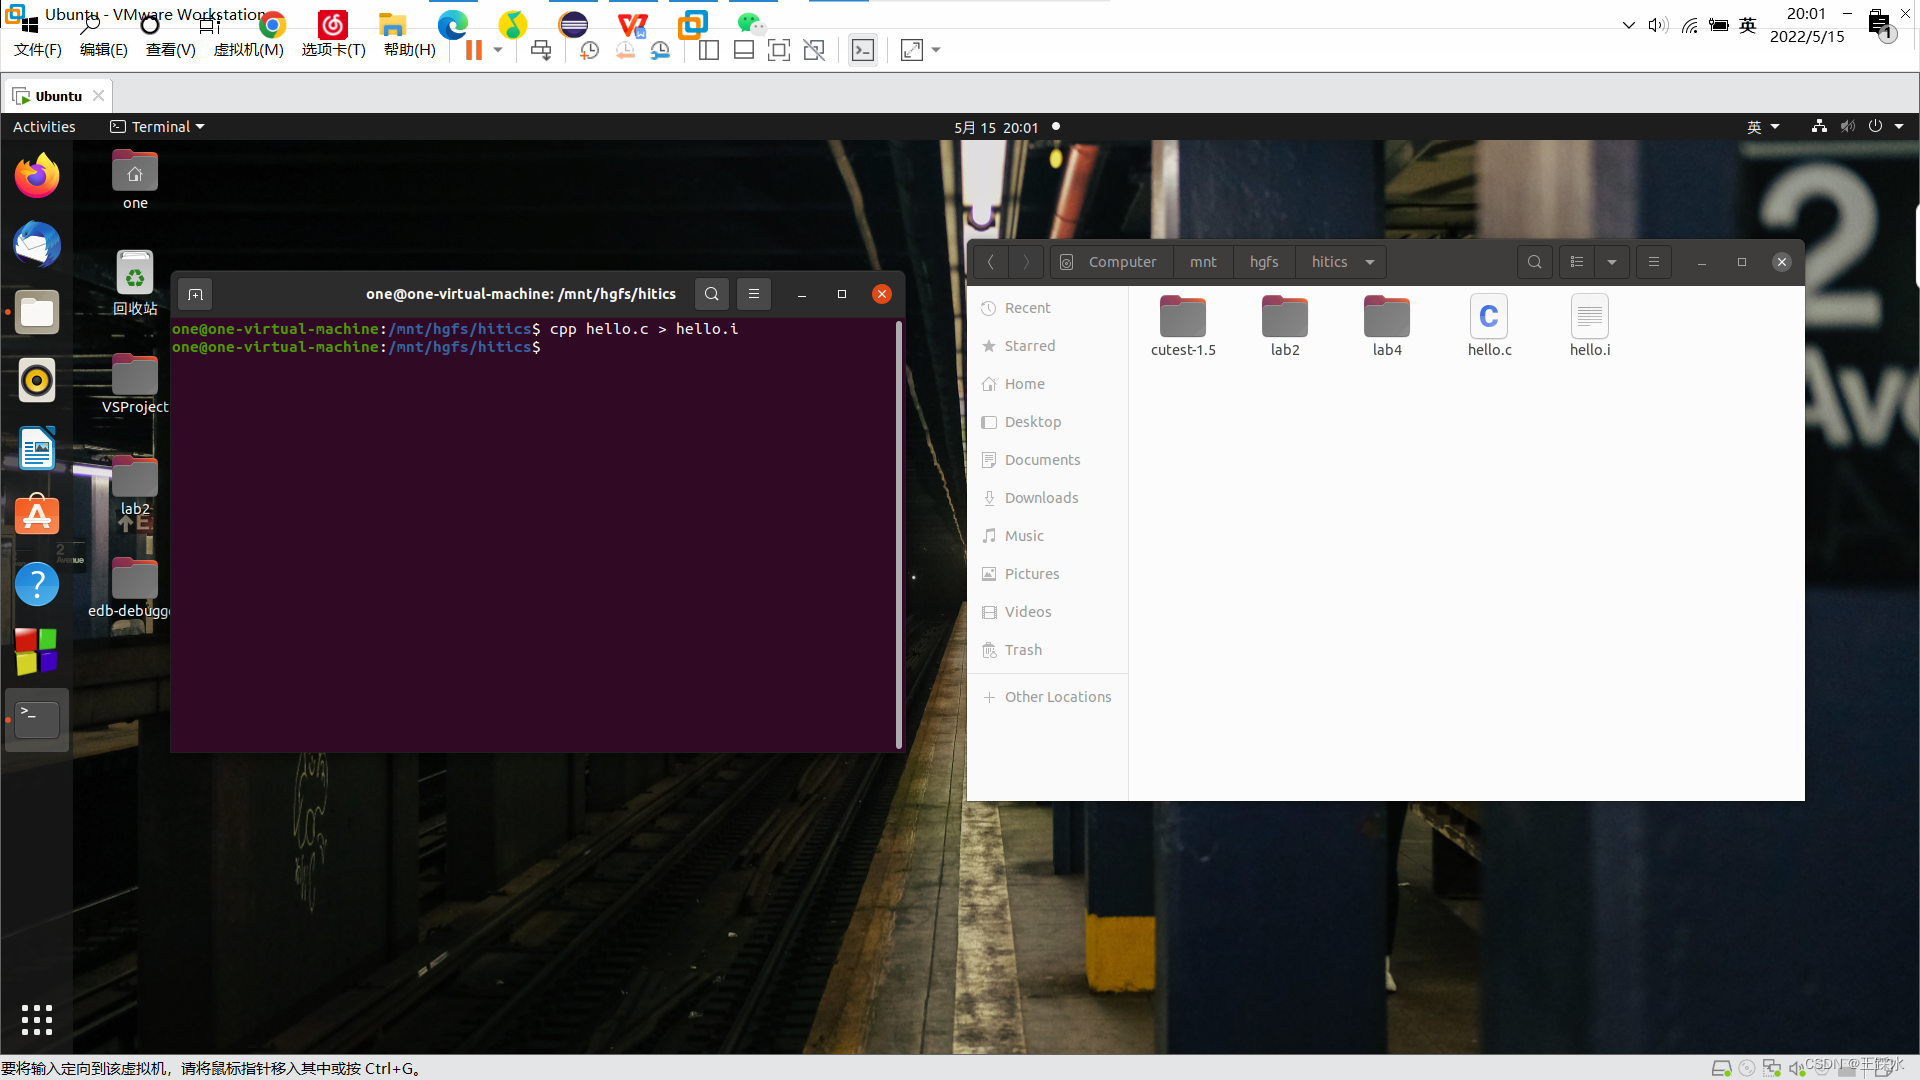Click the file manager search icon

1534,262
